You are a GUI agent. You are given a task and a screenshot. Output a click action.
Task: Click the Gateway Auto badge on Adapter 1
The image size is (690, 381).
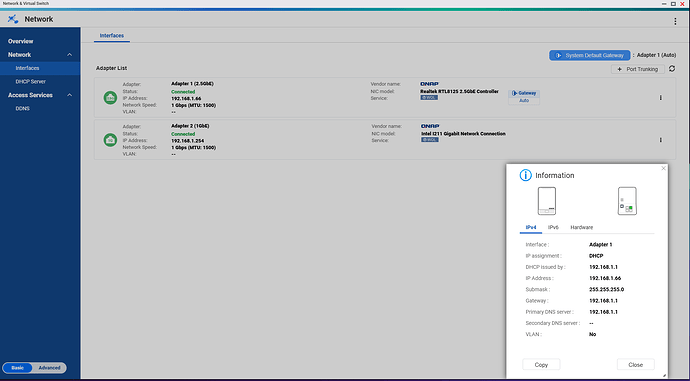coord(524,97)
